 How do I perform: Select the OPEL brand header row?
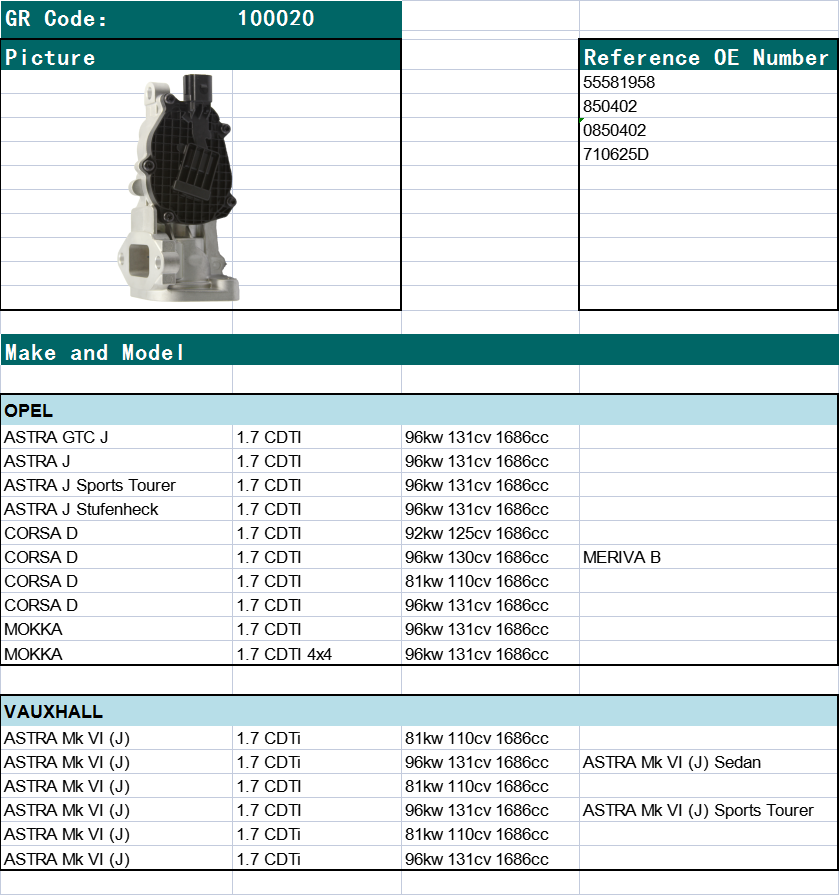tap(420, 410)
